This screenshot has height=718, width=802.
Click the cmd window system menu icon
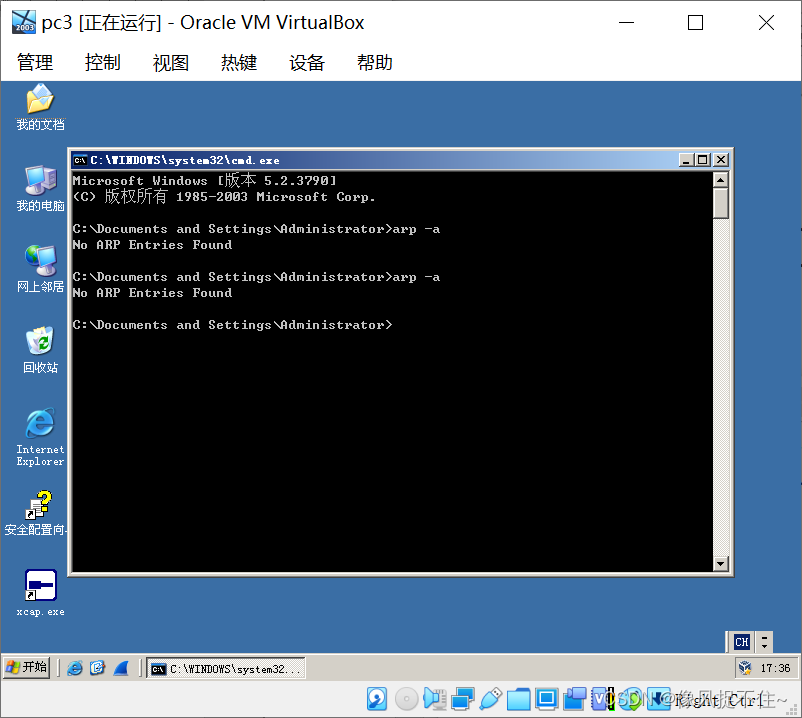80,160
